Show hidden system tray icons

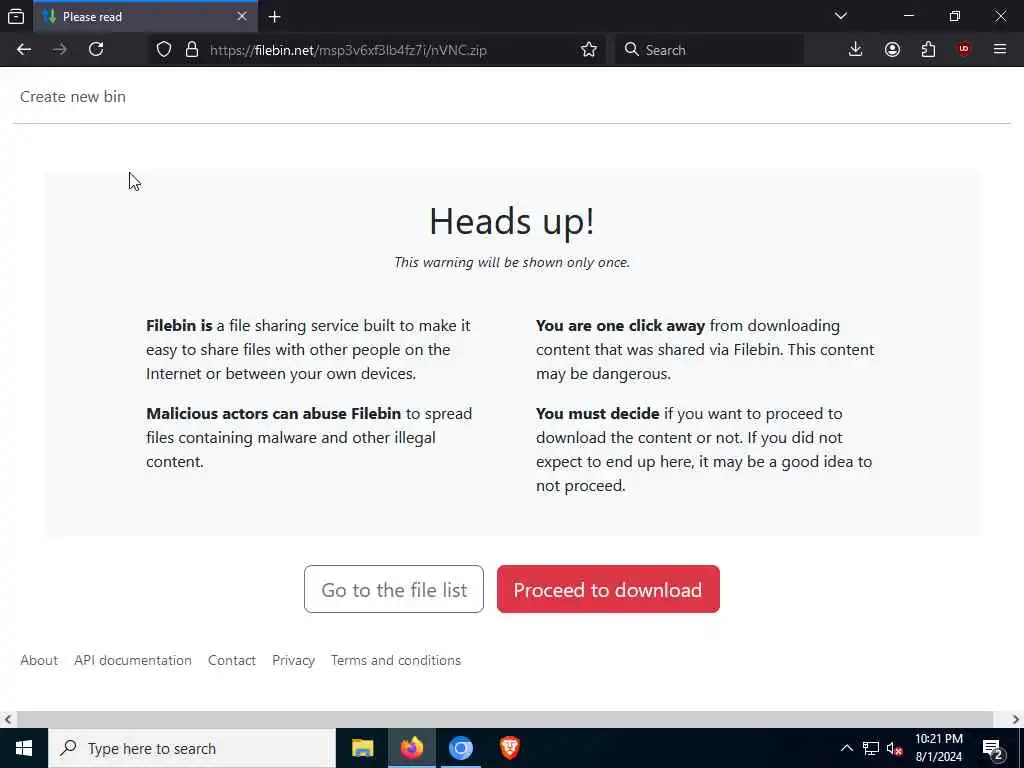click(x=846, y=748)
